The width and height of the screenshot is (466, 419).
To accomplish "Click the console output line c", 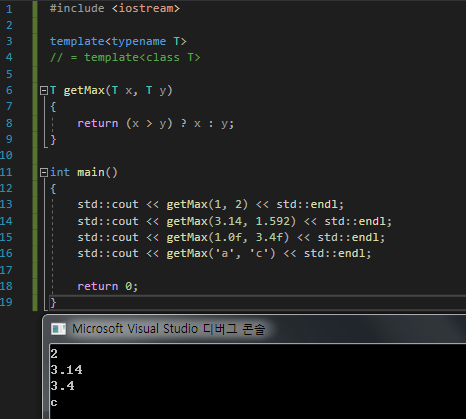I will click(x=54, y=403).
